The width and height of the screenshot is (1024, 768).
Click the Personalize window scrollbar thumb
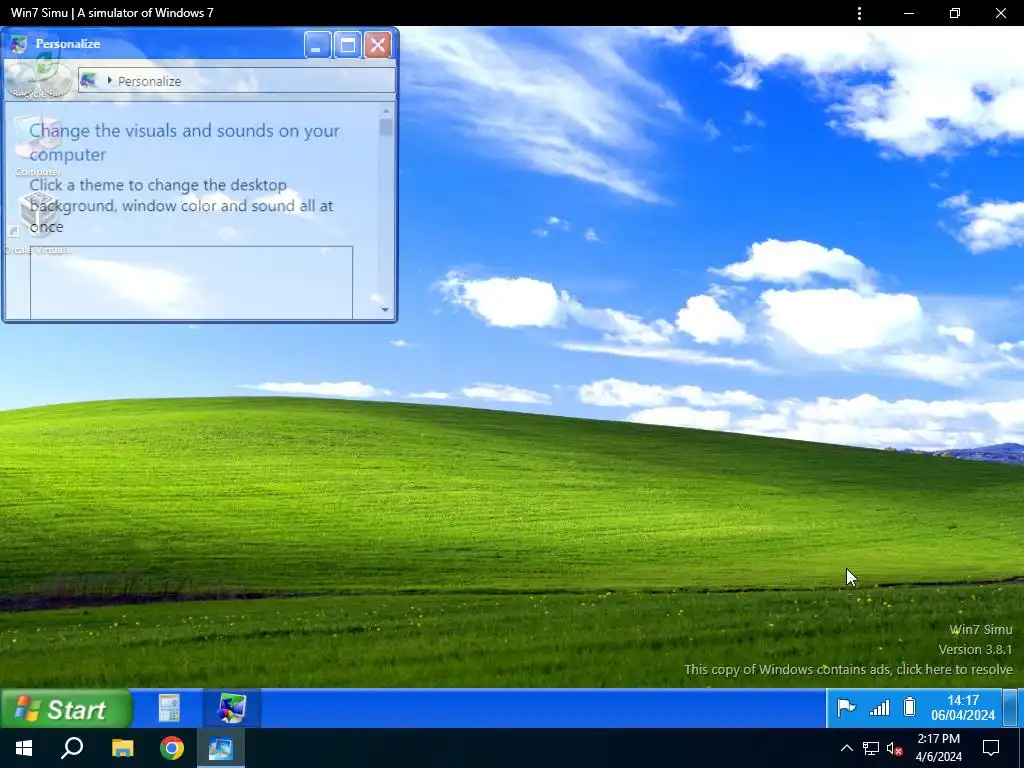click(x=385, y=127)
